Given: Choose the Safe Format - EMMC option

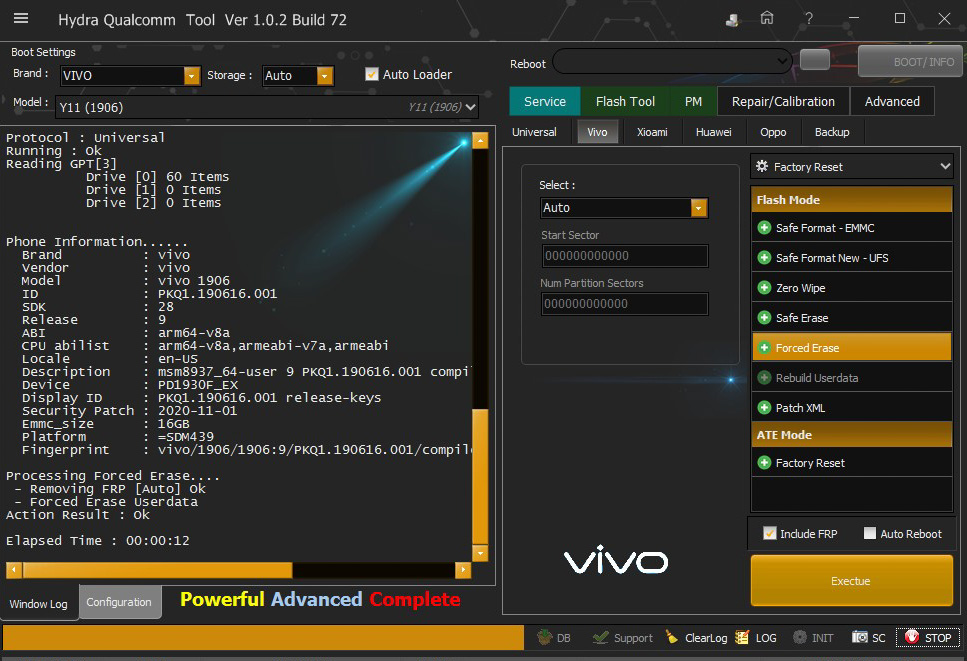Looking at the screenshot, I should pyautogui.click(x=824, y=228).
